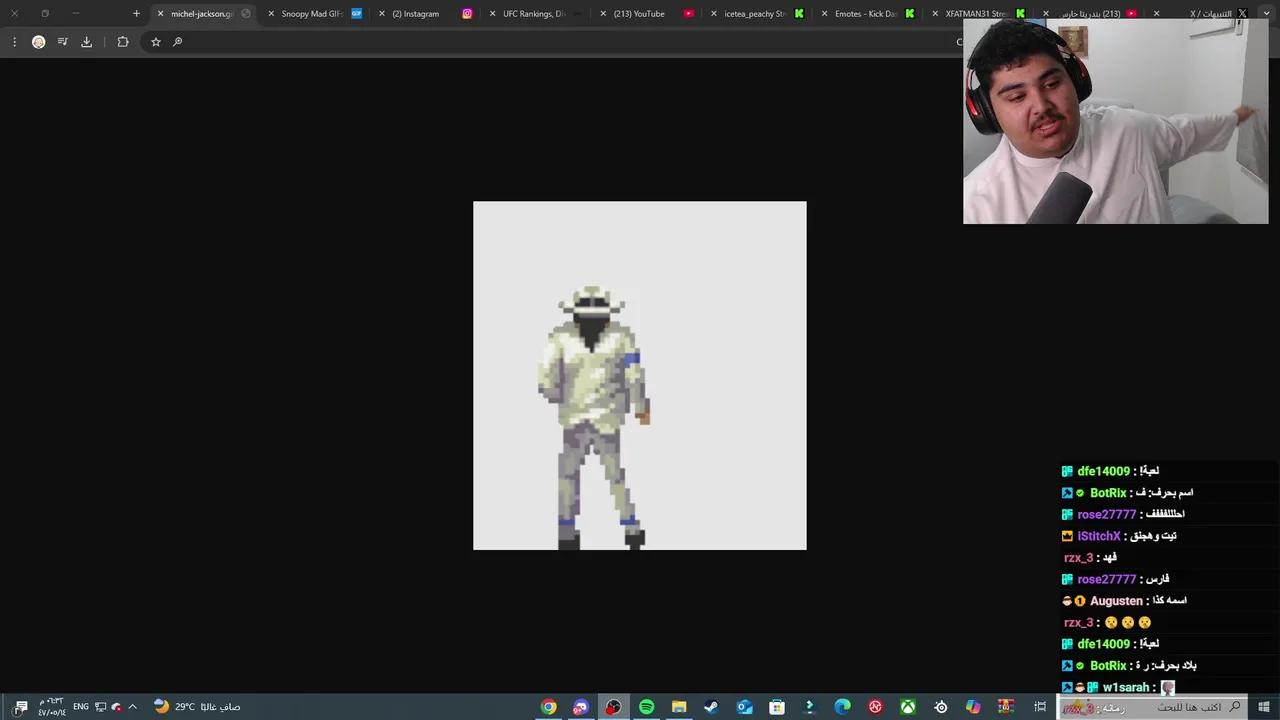This screenshot has height=720, width=1280.
Task: Open the Chrome three-dot menu
Action: (x=14, y=42)
